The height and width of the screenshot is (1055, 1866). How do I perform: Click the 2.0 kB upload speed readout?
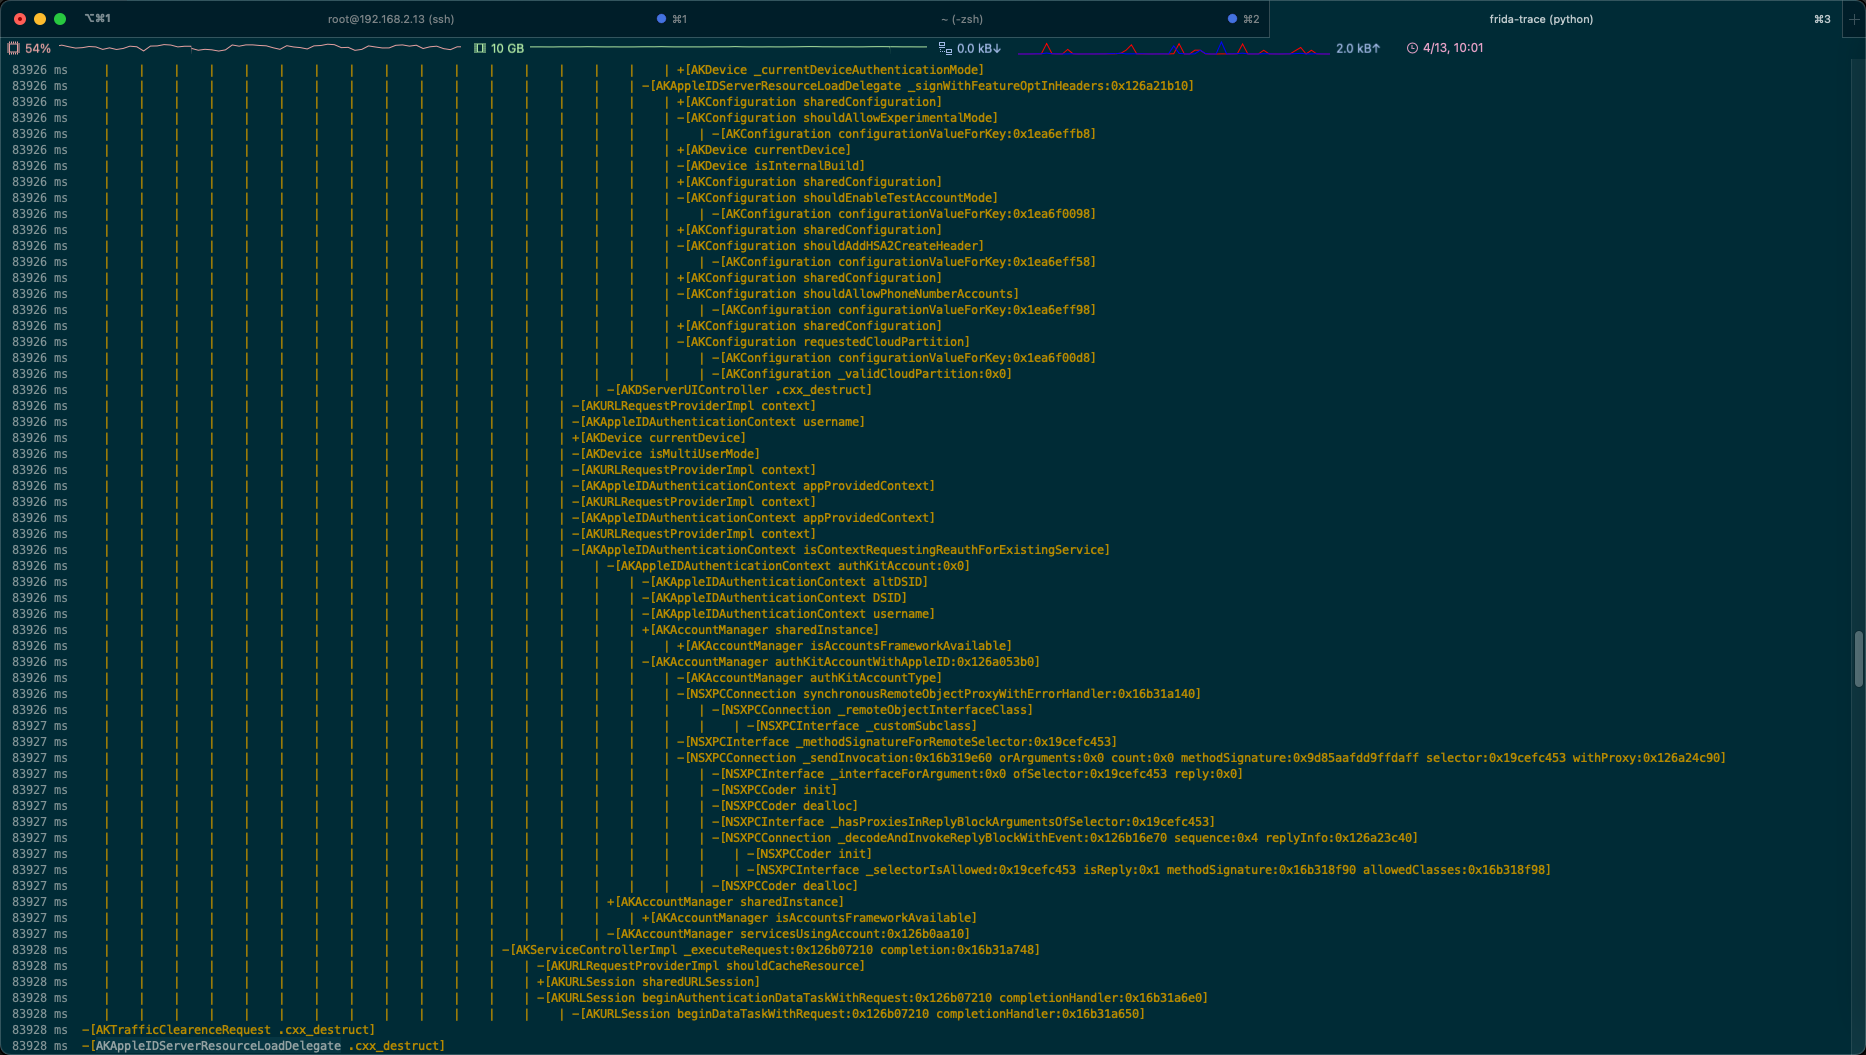click(x=1358, y=48)
